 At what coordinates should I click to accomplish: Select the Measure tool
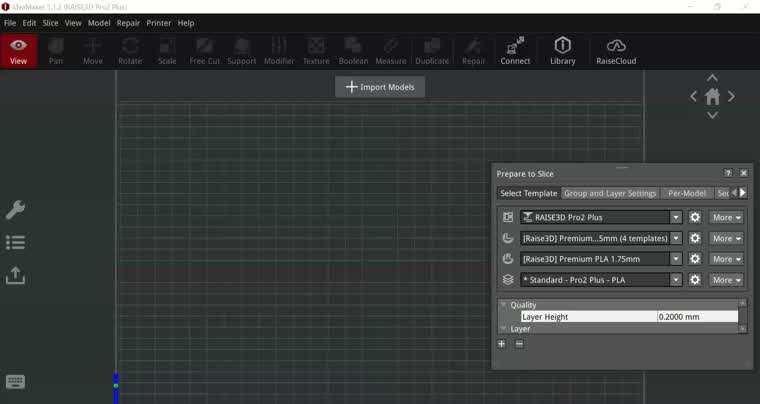[x=391, y=51]
